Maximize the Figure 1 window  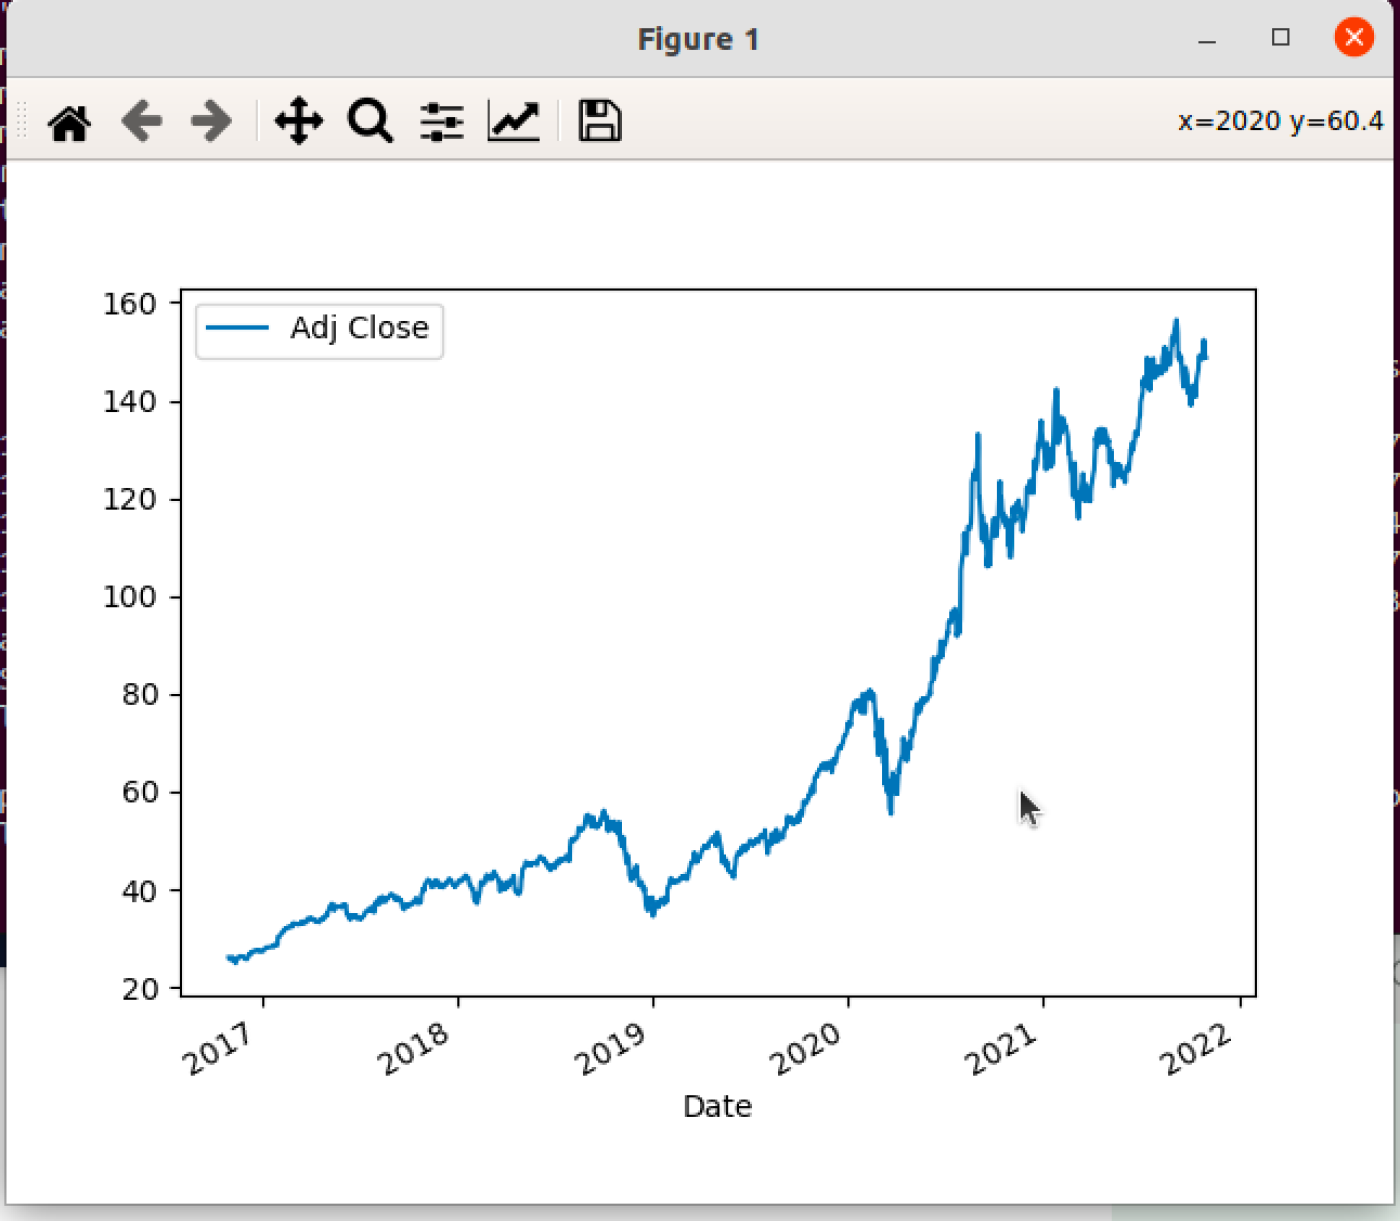click(x=1281, y=38)
